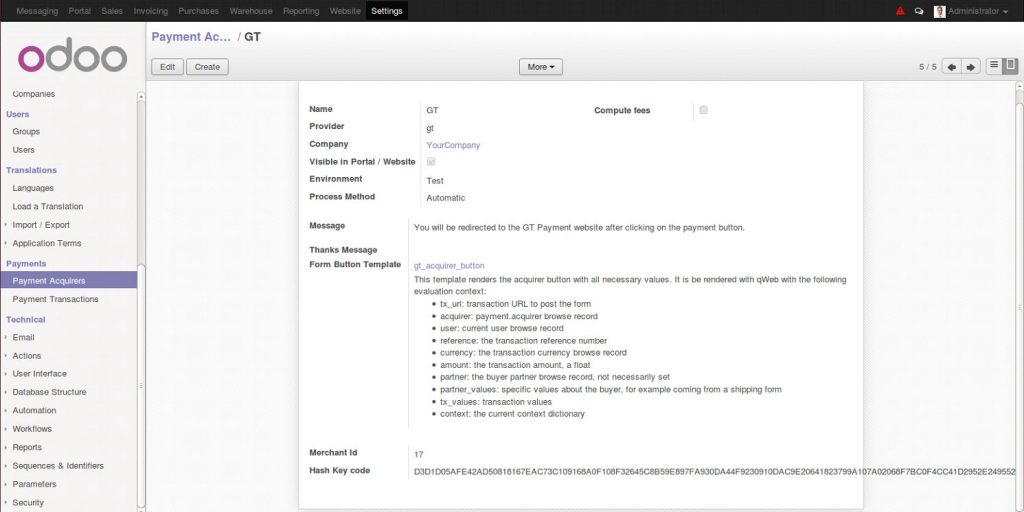Image resolution: width=1024 pixels, height=512 pixels.
Task: Expand the User Interface menu
Action: 39,374
